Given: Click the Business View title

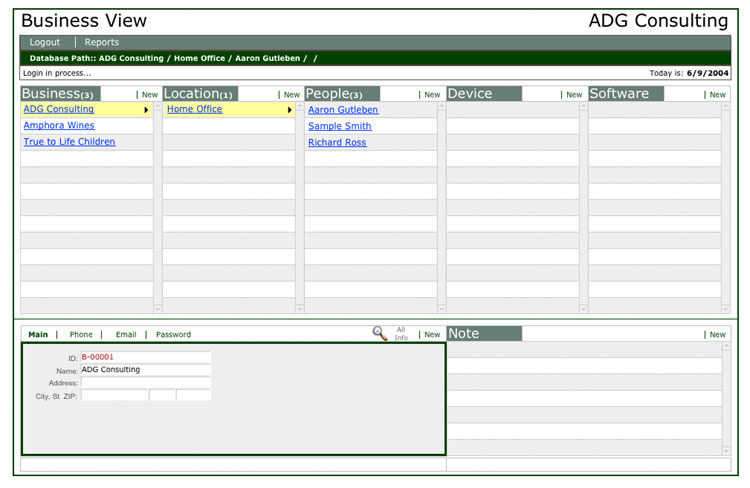Looking at the screenshot, I should tap(84, 21).
